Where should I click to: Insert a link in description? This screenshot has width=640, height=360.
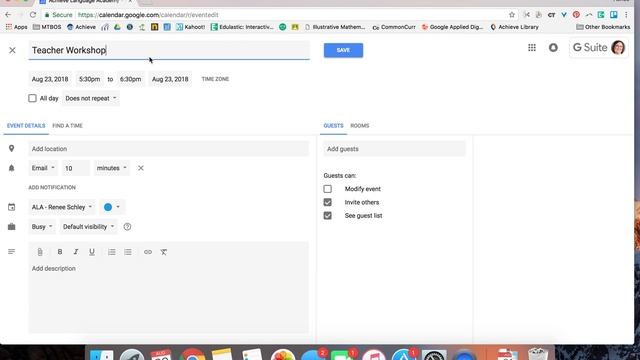(x=148, y=252)
